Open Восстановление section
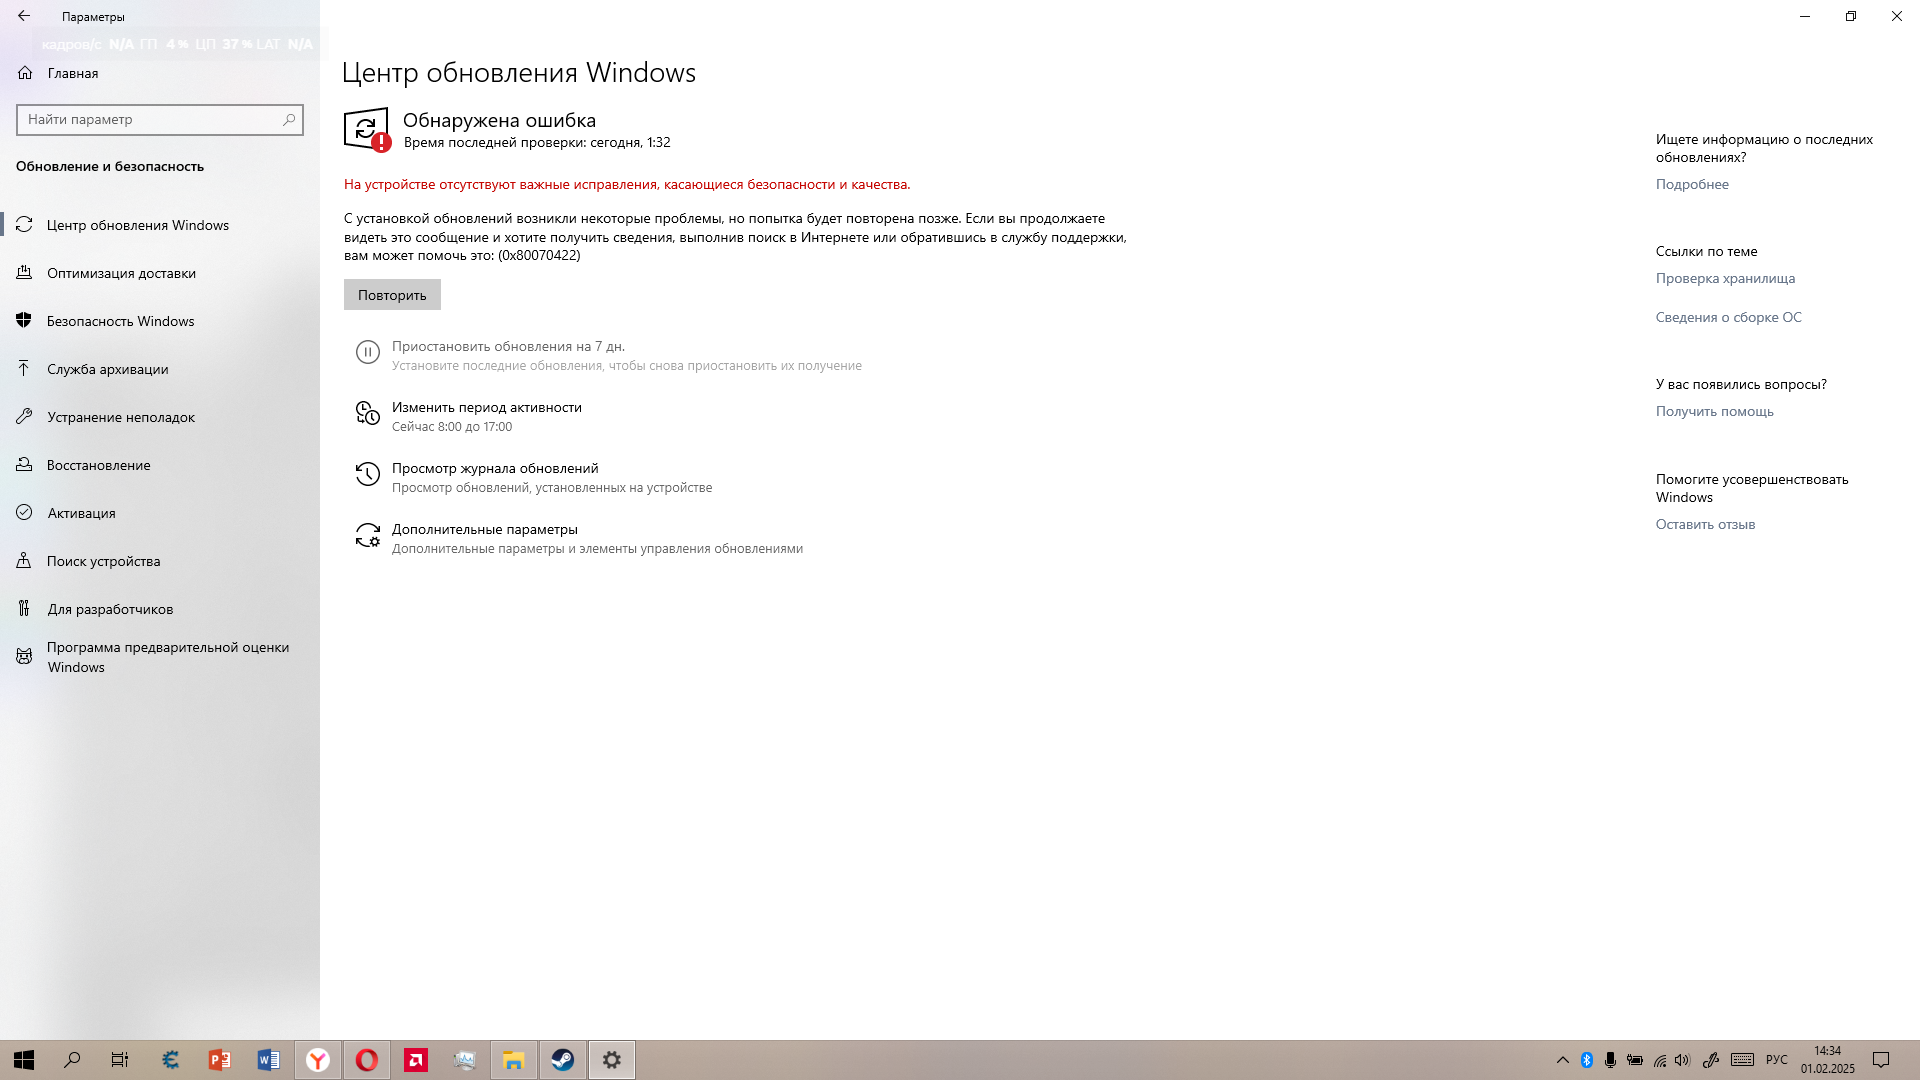Image resolution: width=1920 pixels, height=1080 pixels. tap(160, 465)
